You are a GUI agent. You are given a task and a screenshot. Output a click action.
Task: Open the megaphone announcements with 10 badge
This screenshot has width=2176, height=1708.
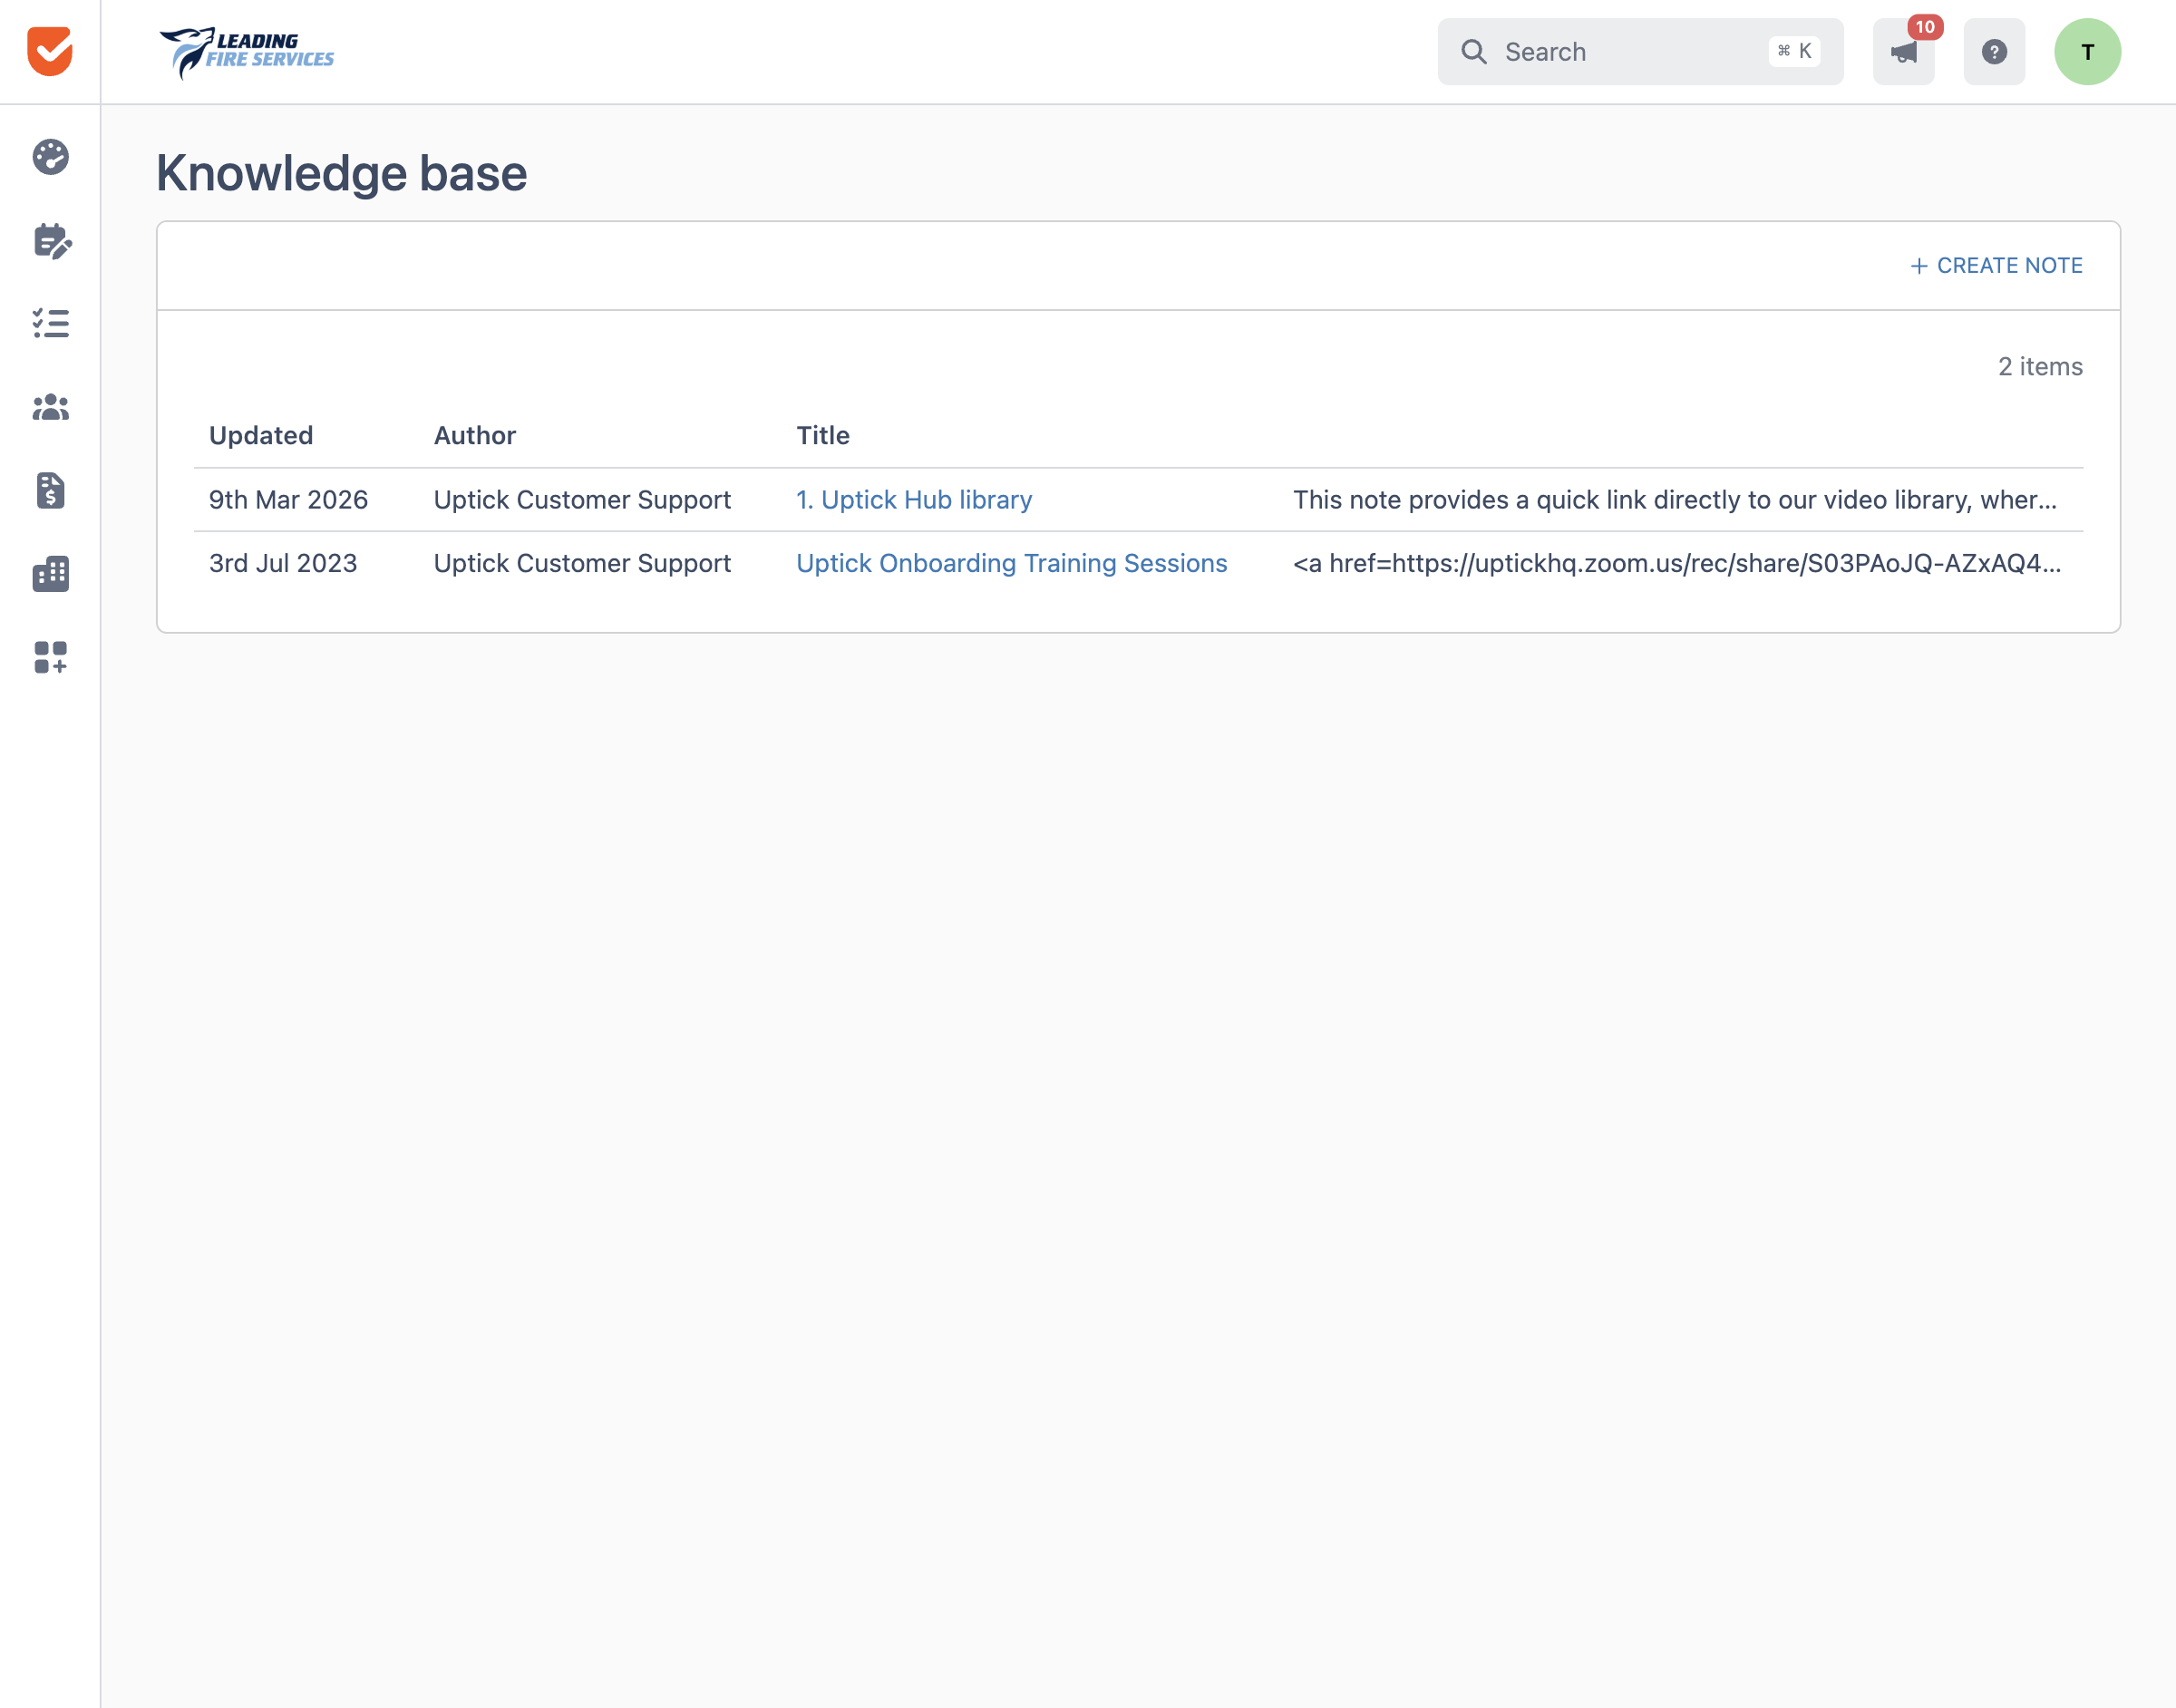[x=1904, y=52]
